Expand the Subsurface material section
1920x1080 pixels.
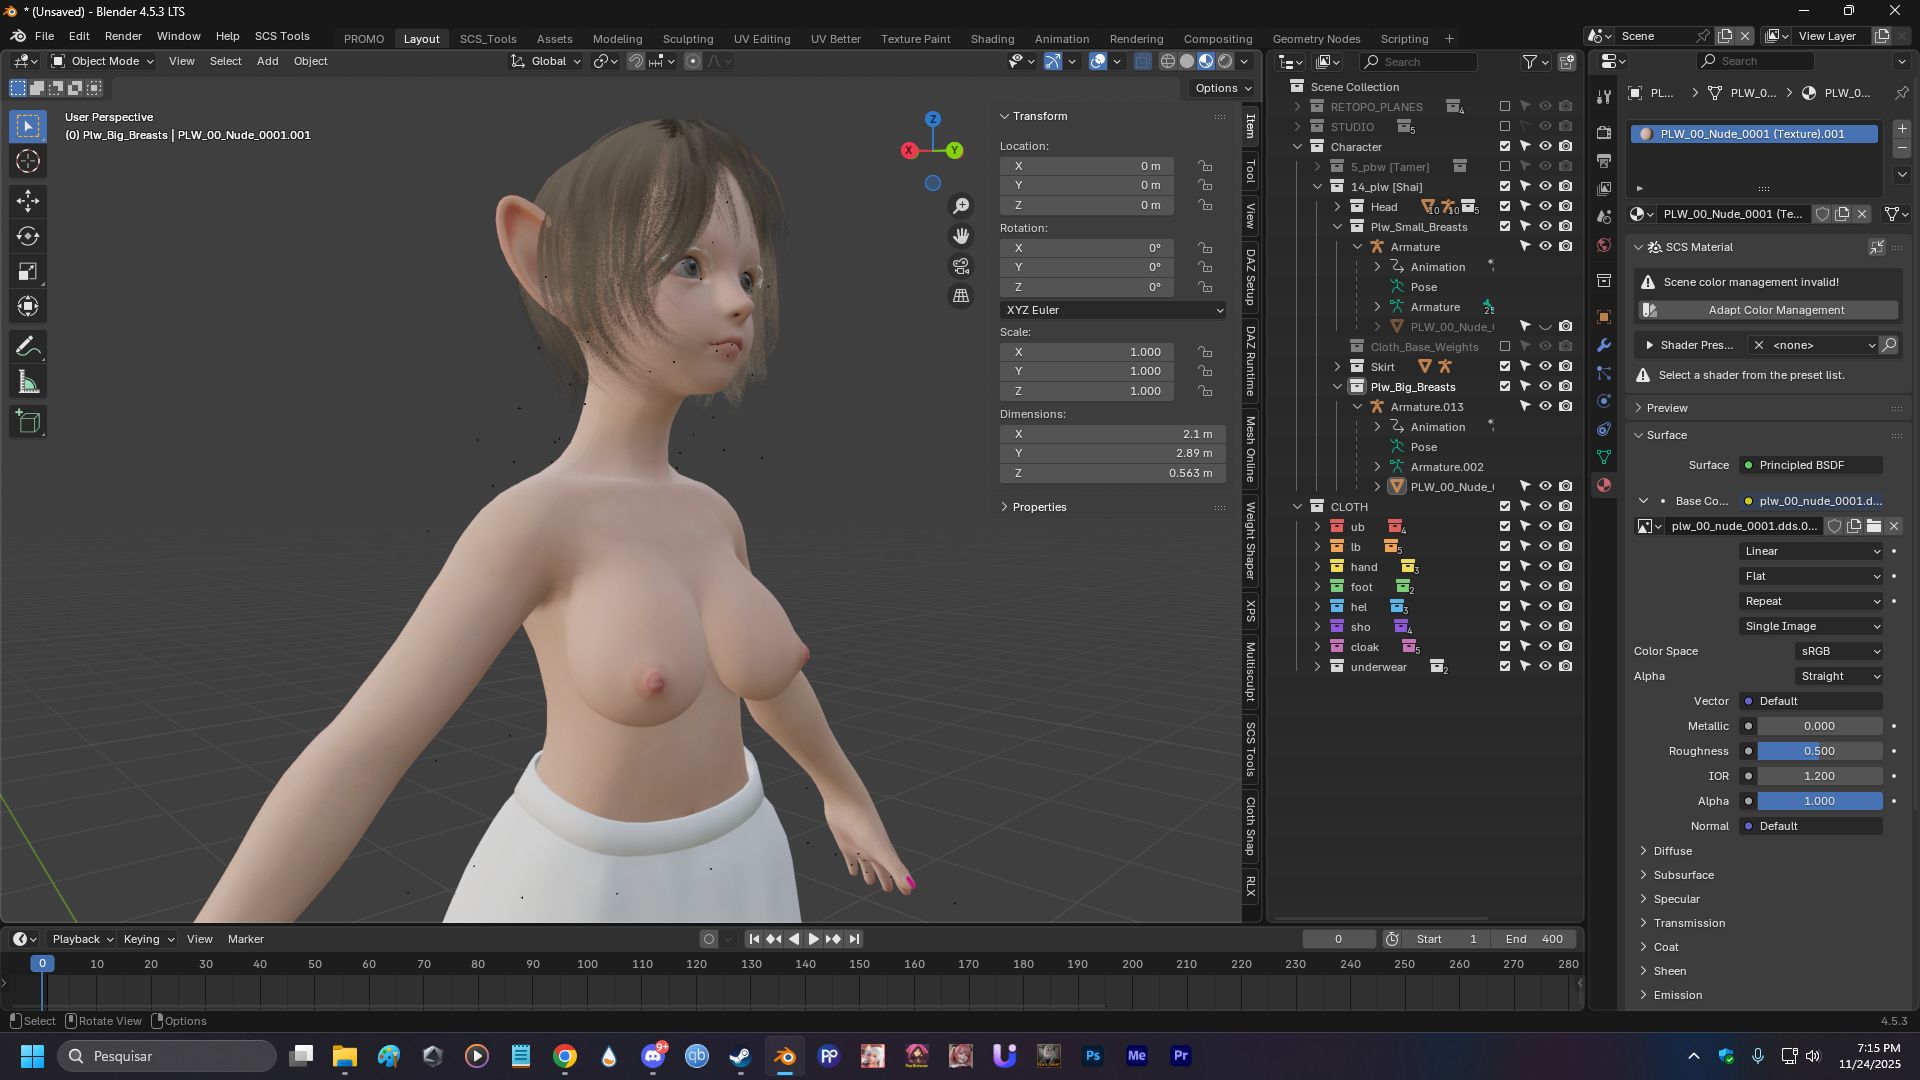pyautogui.click(x=1683, y=875)
